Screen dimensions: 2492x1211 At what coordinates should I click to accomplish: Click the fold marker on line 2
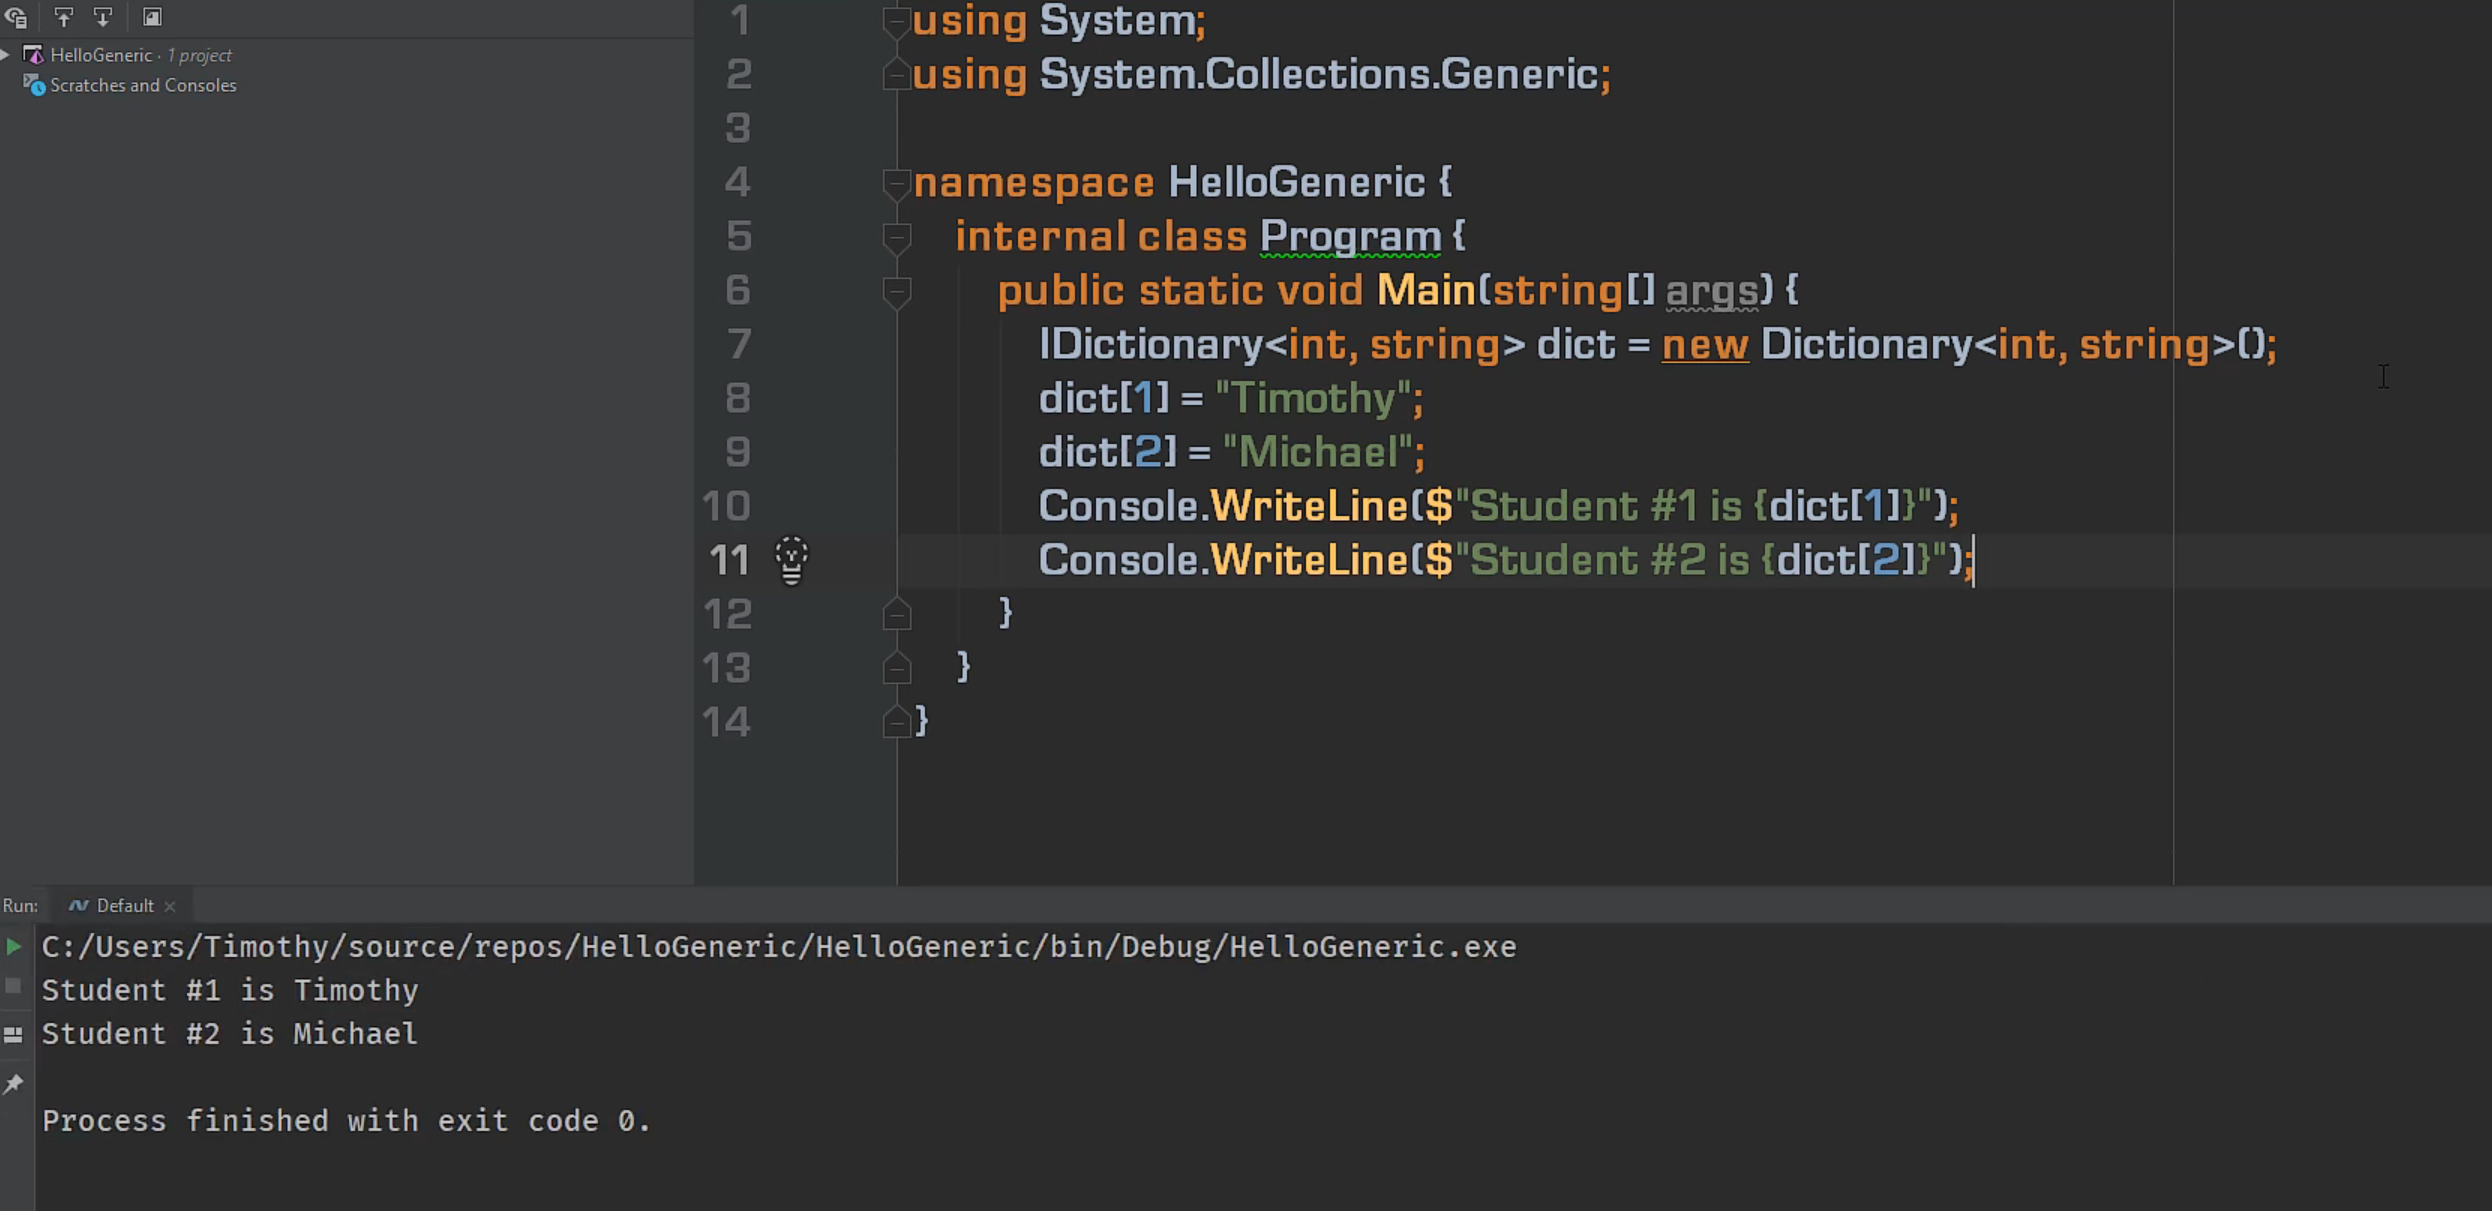[896, 74]
